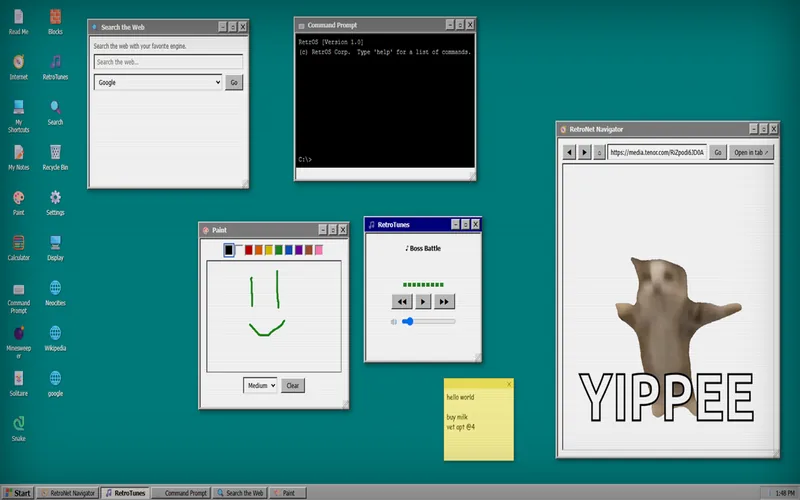Open the Snake game desktop icon
Image resolution: width=800 pixels, height=500 pixels.
tap(18, 429)
